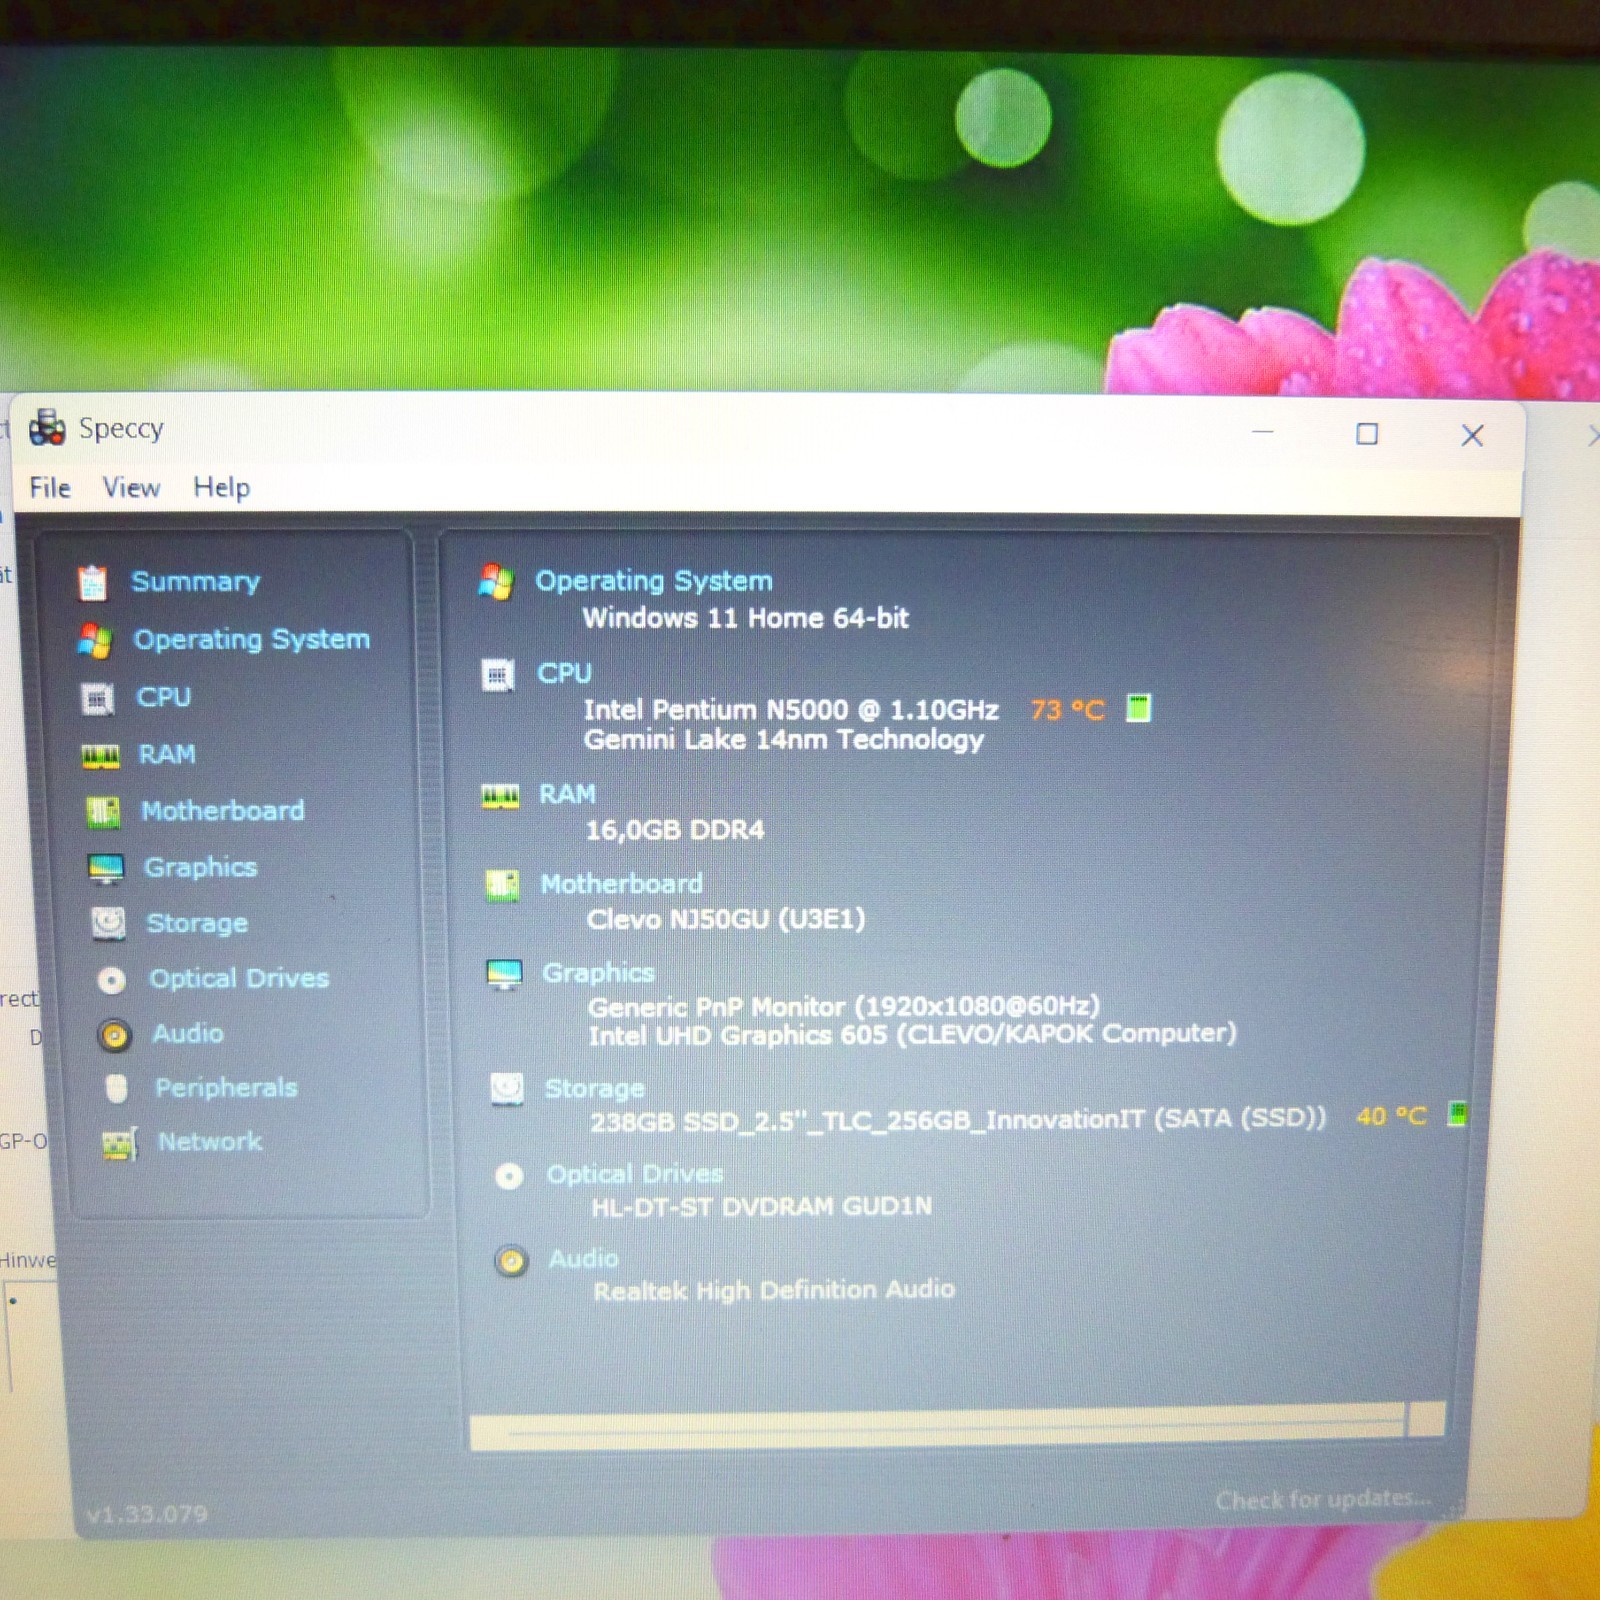Click the Optical Drives disc icon in sidebar
The height and width of the screenshot is (1600, 1600).
(112, 980)
